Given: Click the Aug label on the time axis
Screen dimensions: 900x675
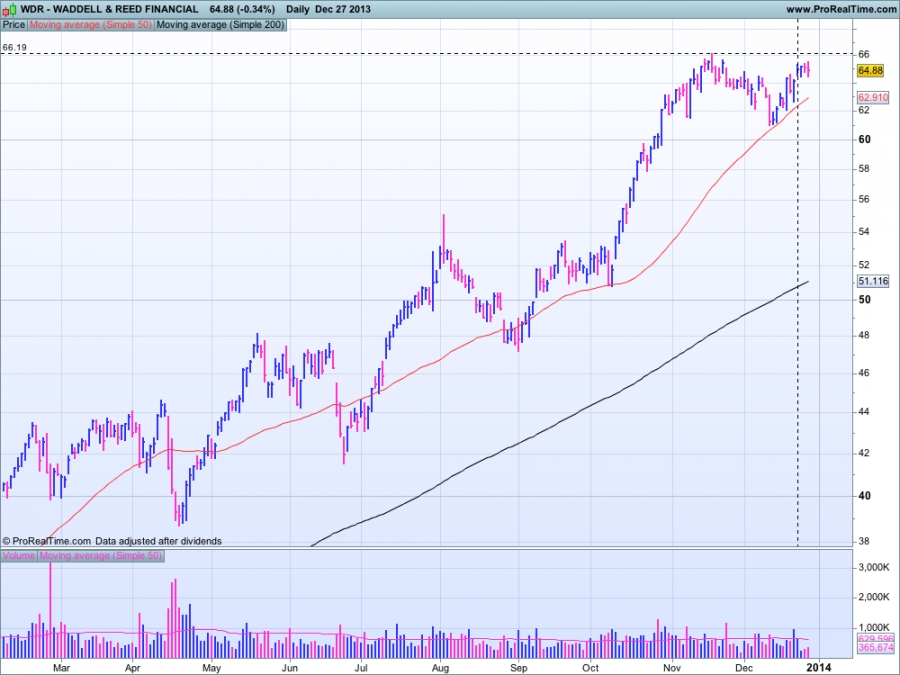Looking at the screenshot, I should 440,668.
